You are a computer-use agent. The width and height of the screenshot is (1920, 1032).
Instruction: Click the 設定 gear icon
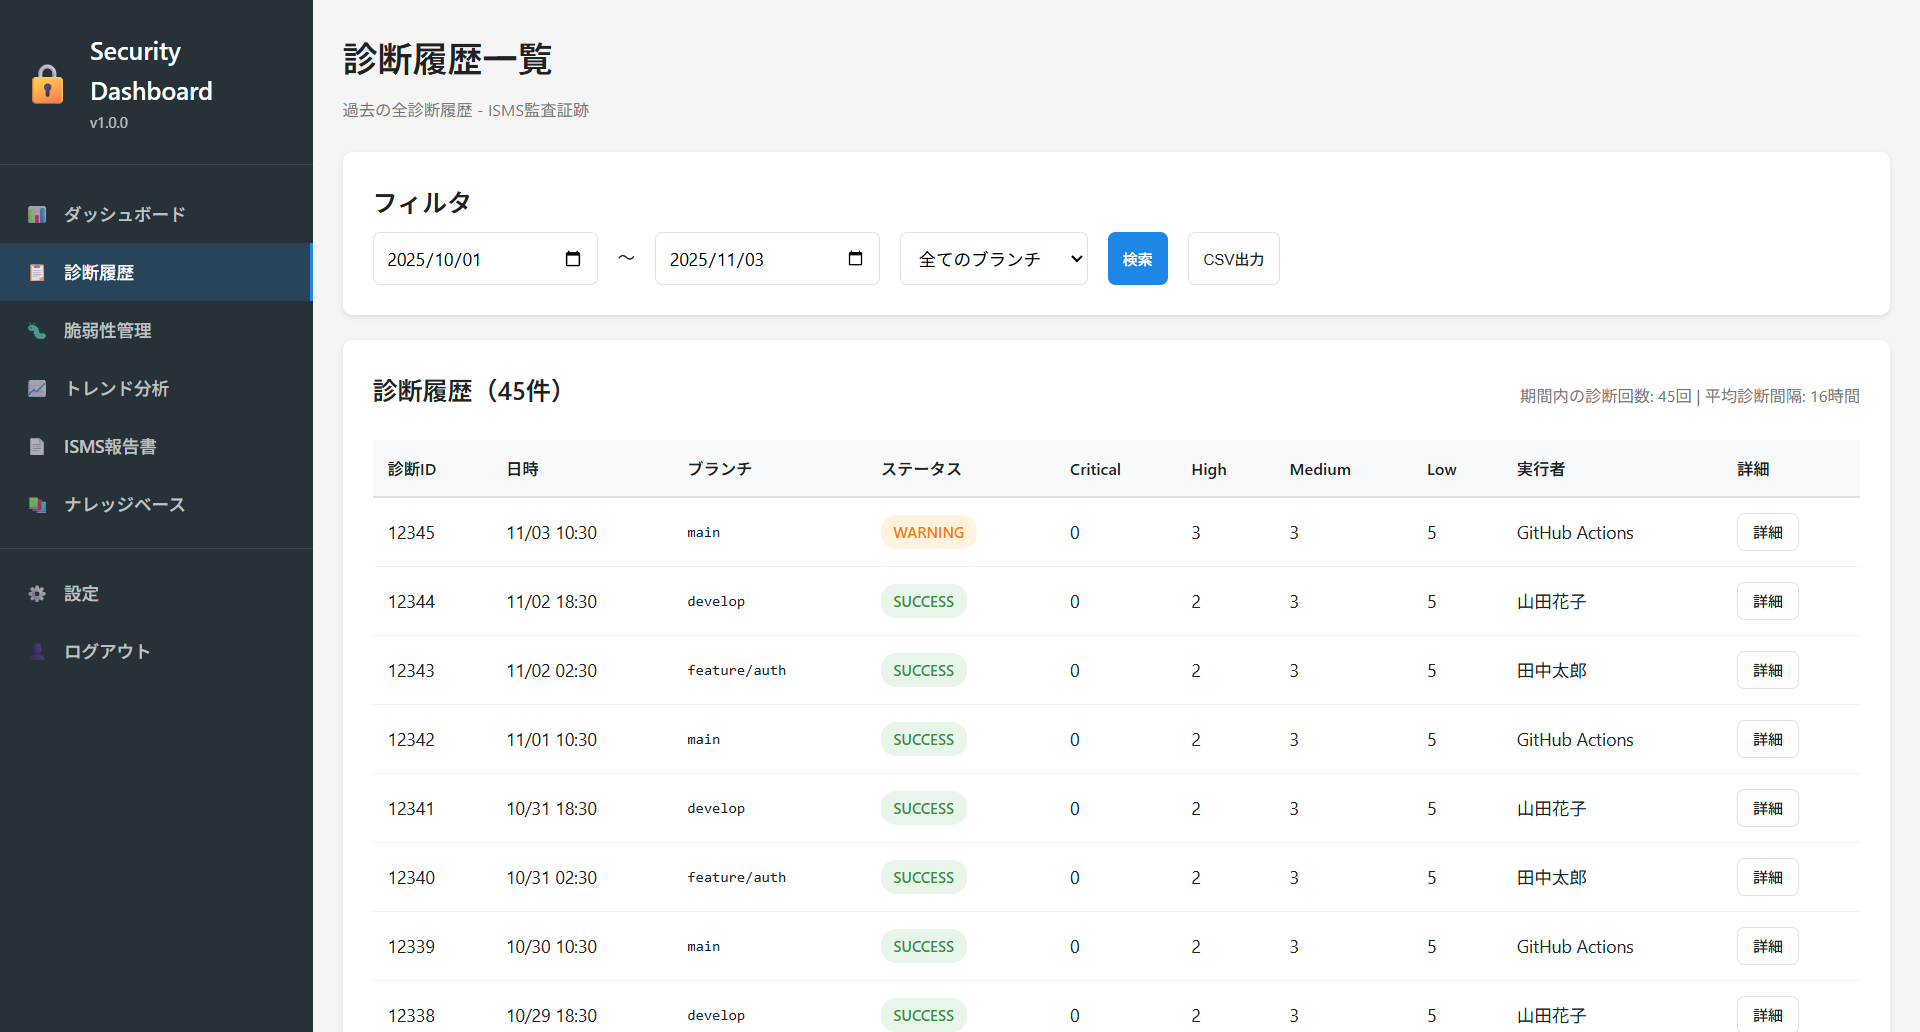[37, 594]
